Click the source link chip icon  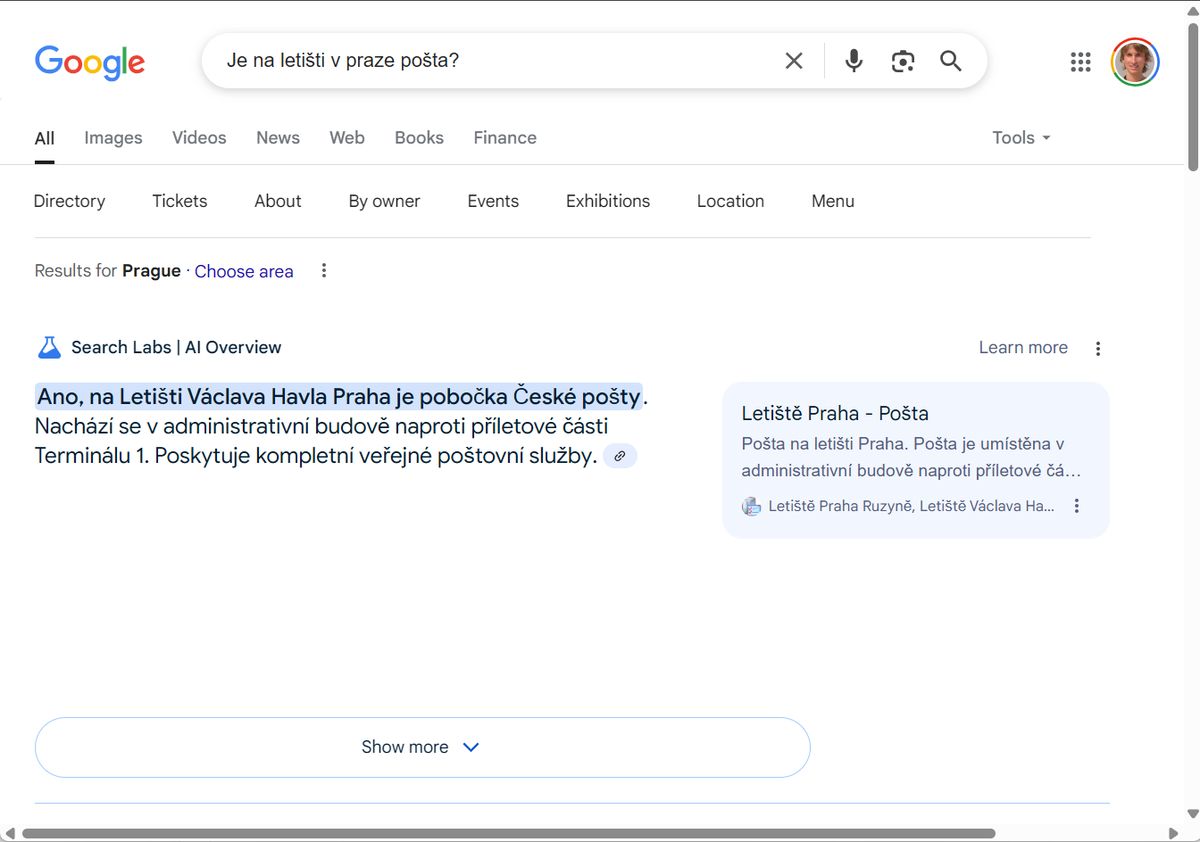[620, 456]
